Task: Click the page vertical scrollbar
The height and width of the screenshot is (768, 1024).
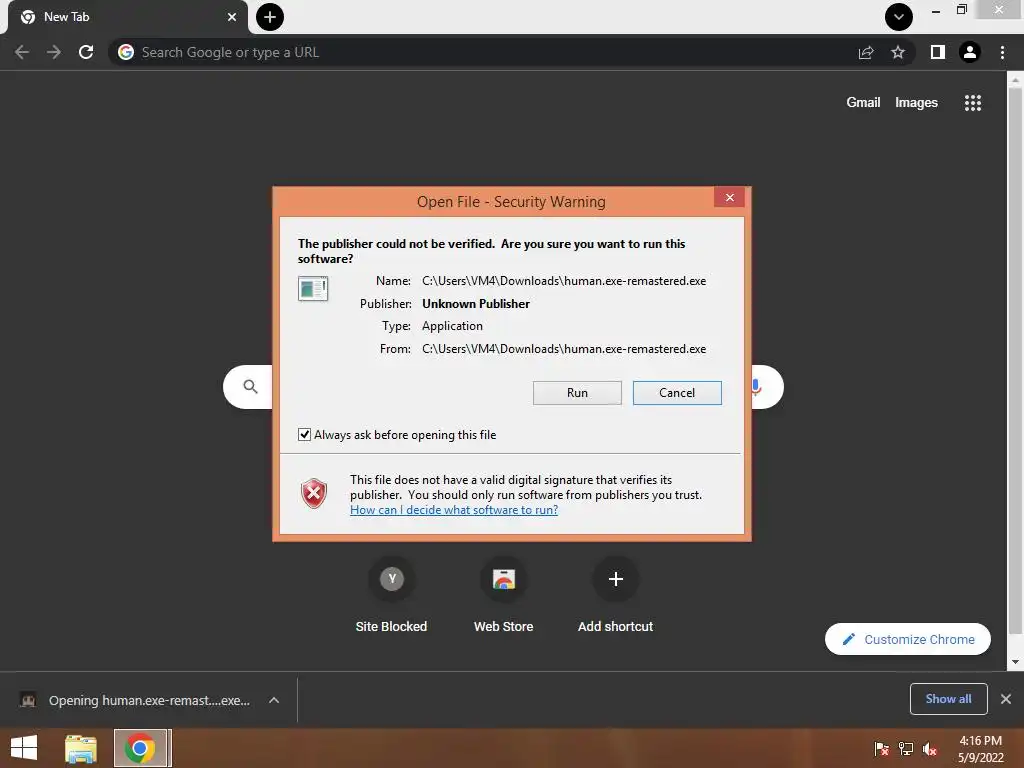Action: (x=1015, y=362)
